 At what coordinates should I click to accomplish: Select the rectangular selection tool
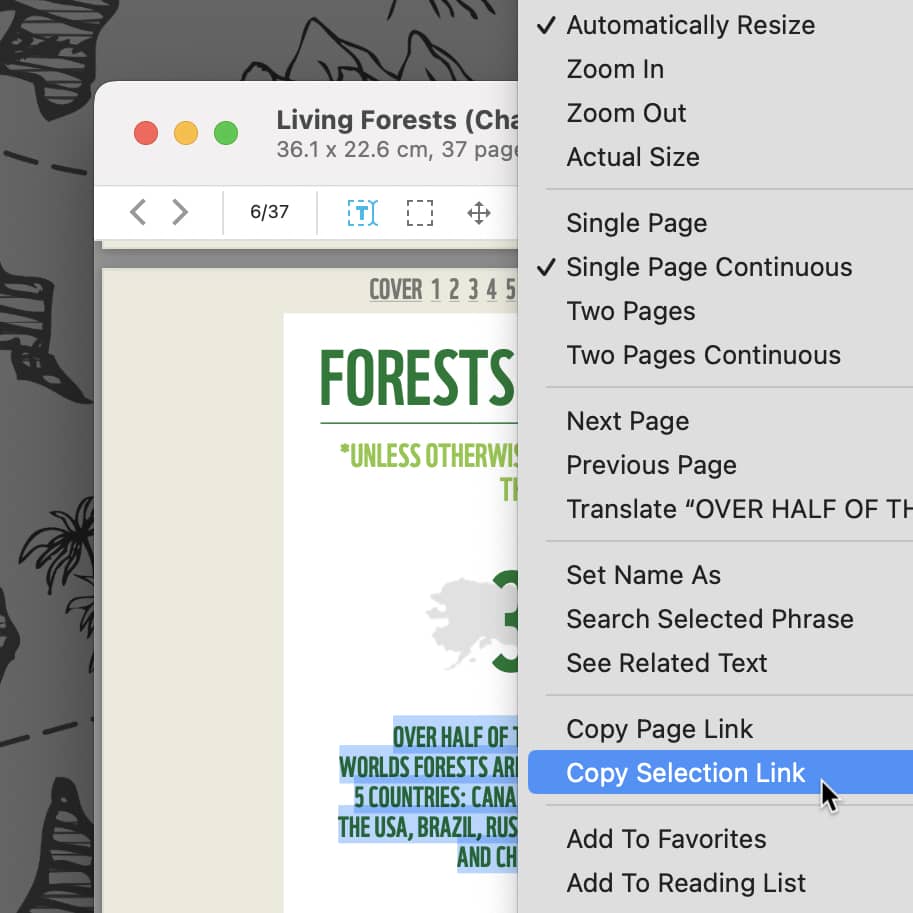[420, 213]
